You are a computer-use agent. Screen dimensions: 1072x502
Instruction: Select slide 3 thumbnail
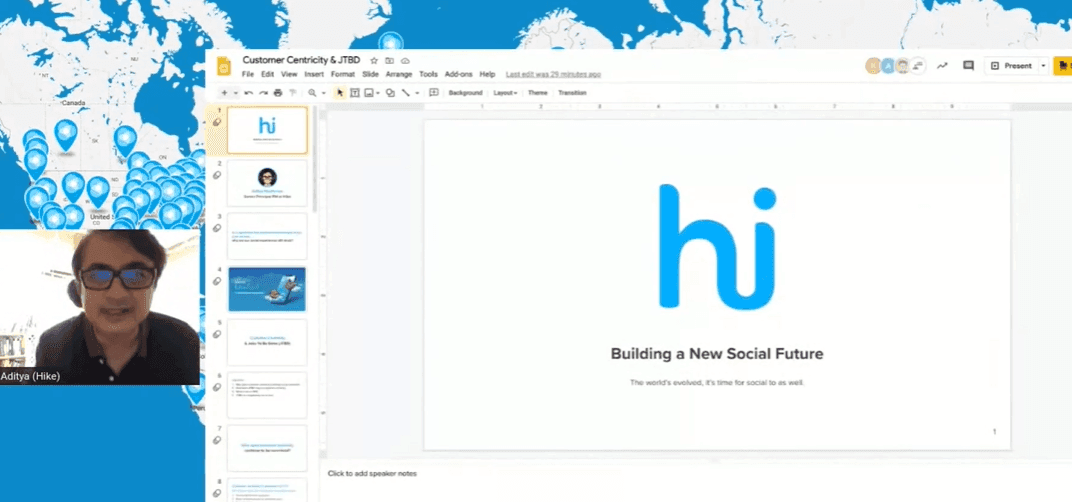click(267, 236)
